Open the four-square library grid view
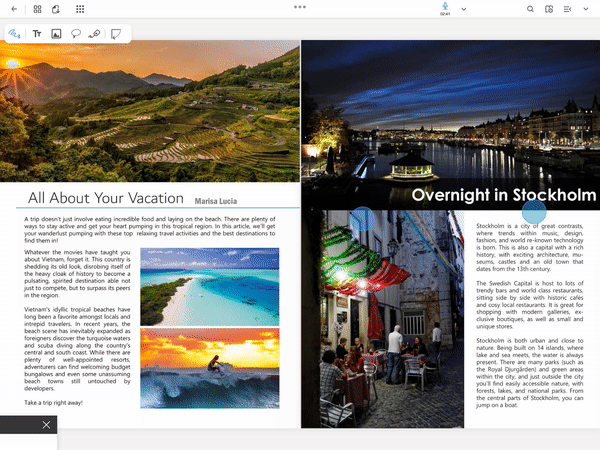 click(38, 9)
